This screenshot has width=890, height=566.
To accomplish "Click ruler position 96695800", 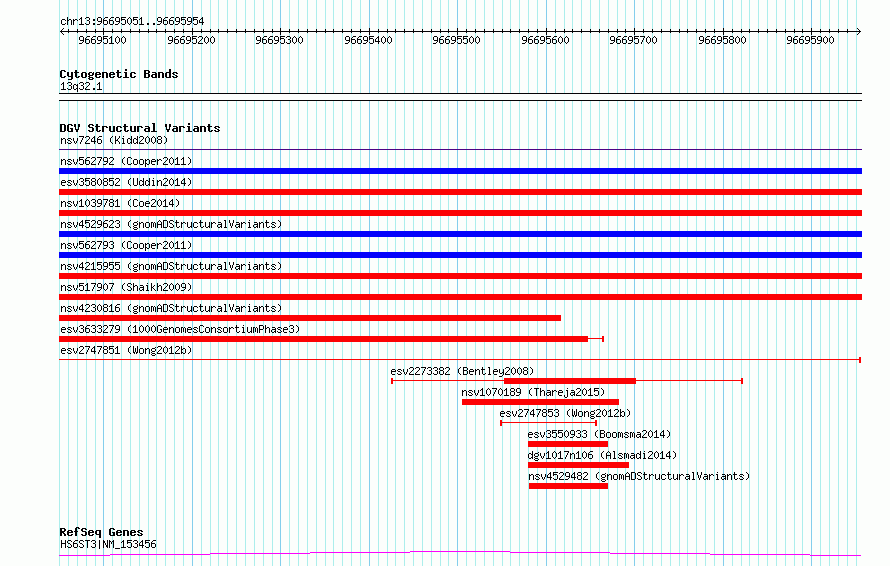I will point(723,40).
